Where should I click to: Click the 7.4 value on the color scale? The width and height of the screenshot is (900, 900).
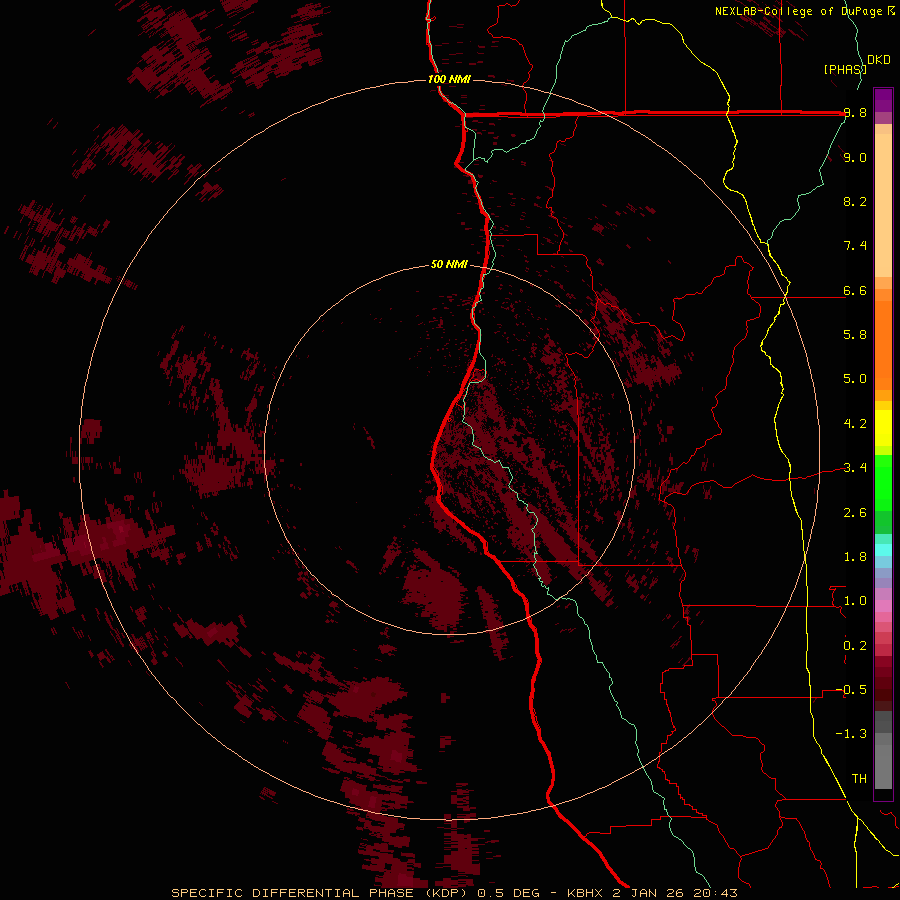pos(855,246)
